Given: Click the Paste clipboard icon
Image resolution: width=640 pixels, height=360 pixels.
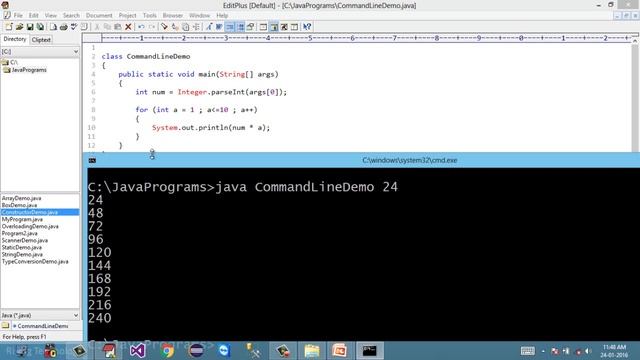Looking at the screenshot, I should tap(118, 27).
